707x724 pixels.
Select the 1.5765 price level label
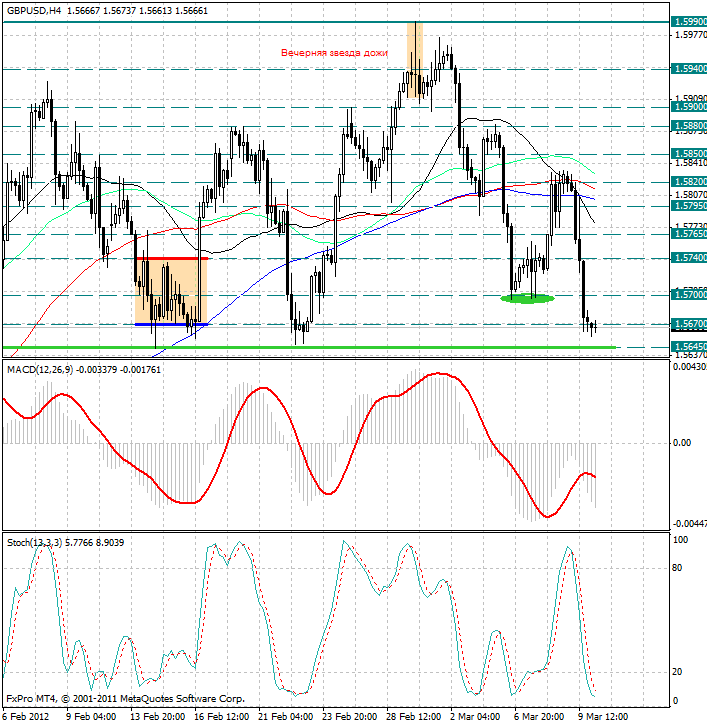(689, 234)
